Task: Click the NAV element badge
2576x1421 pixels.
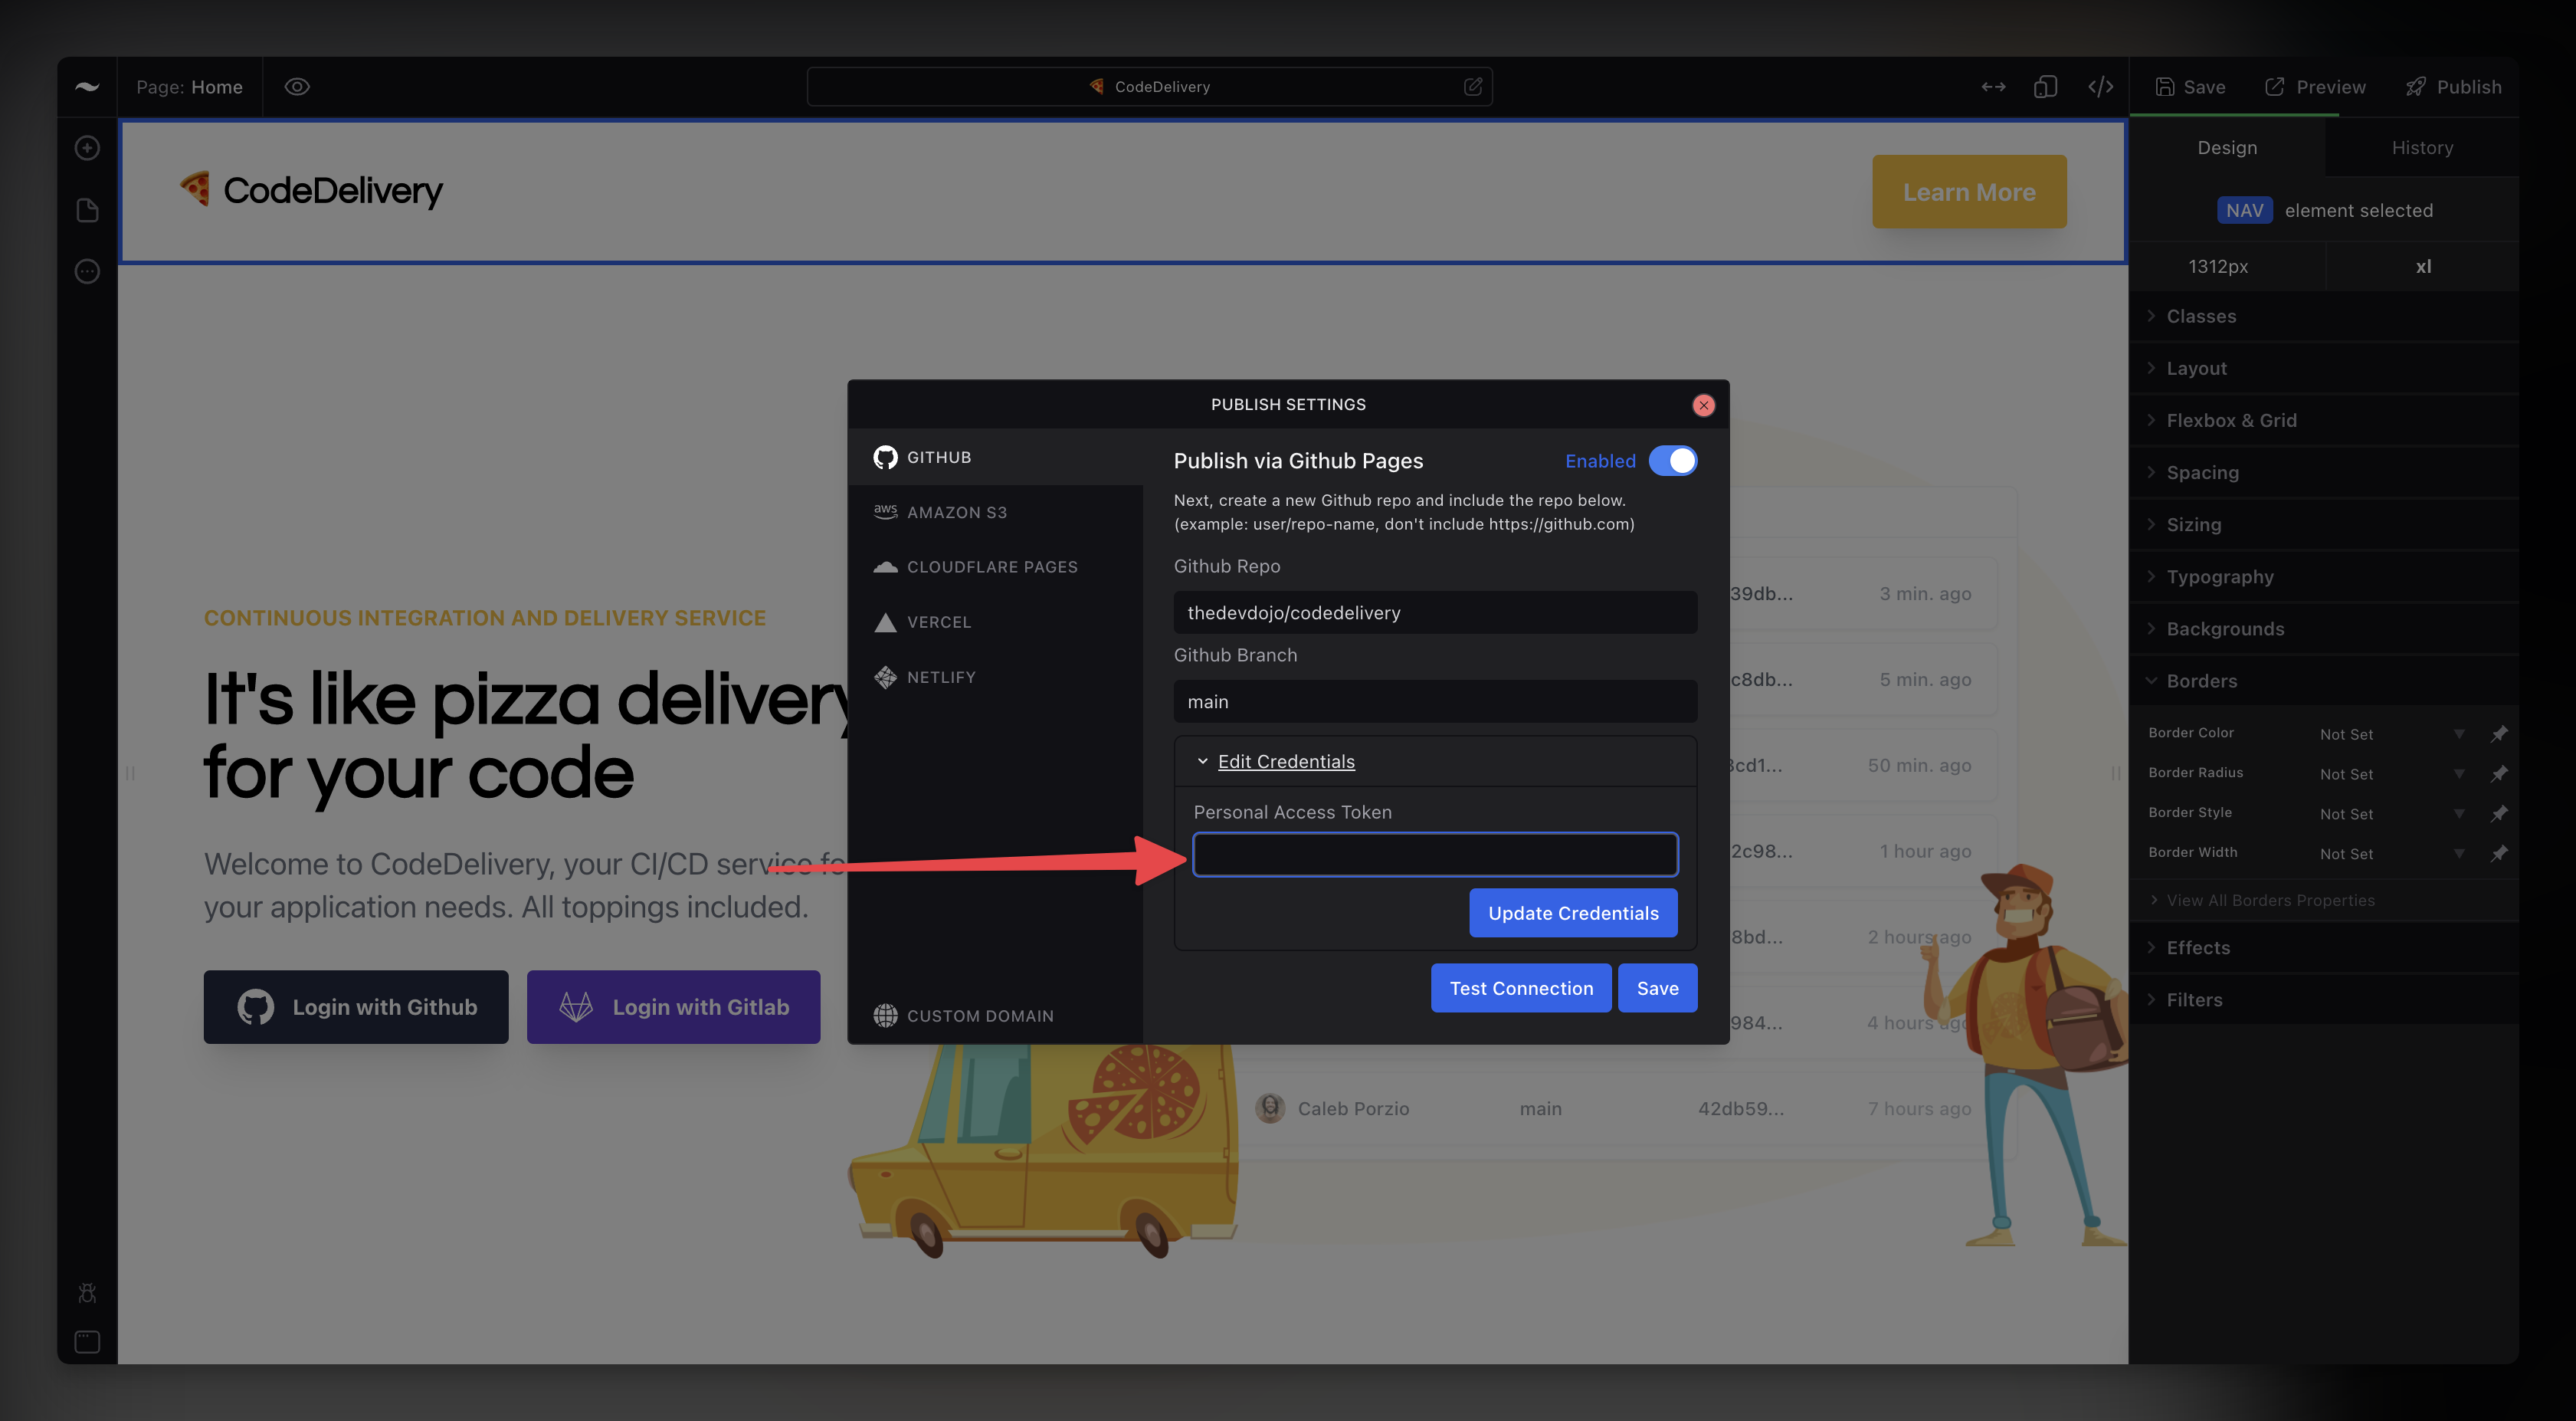Action: pyautogui.click(x=2244, y=210)
